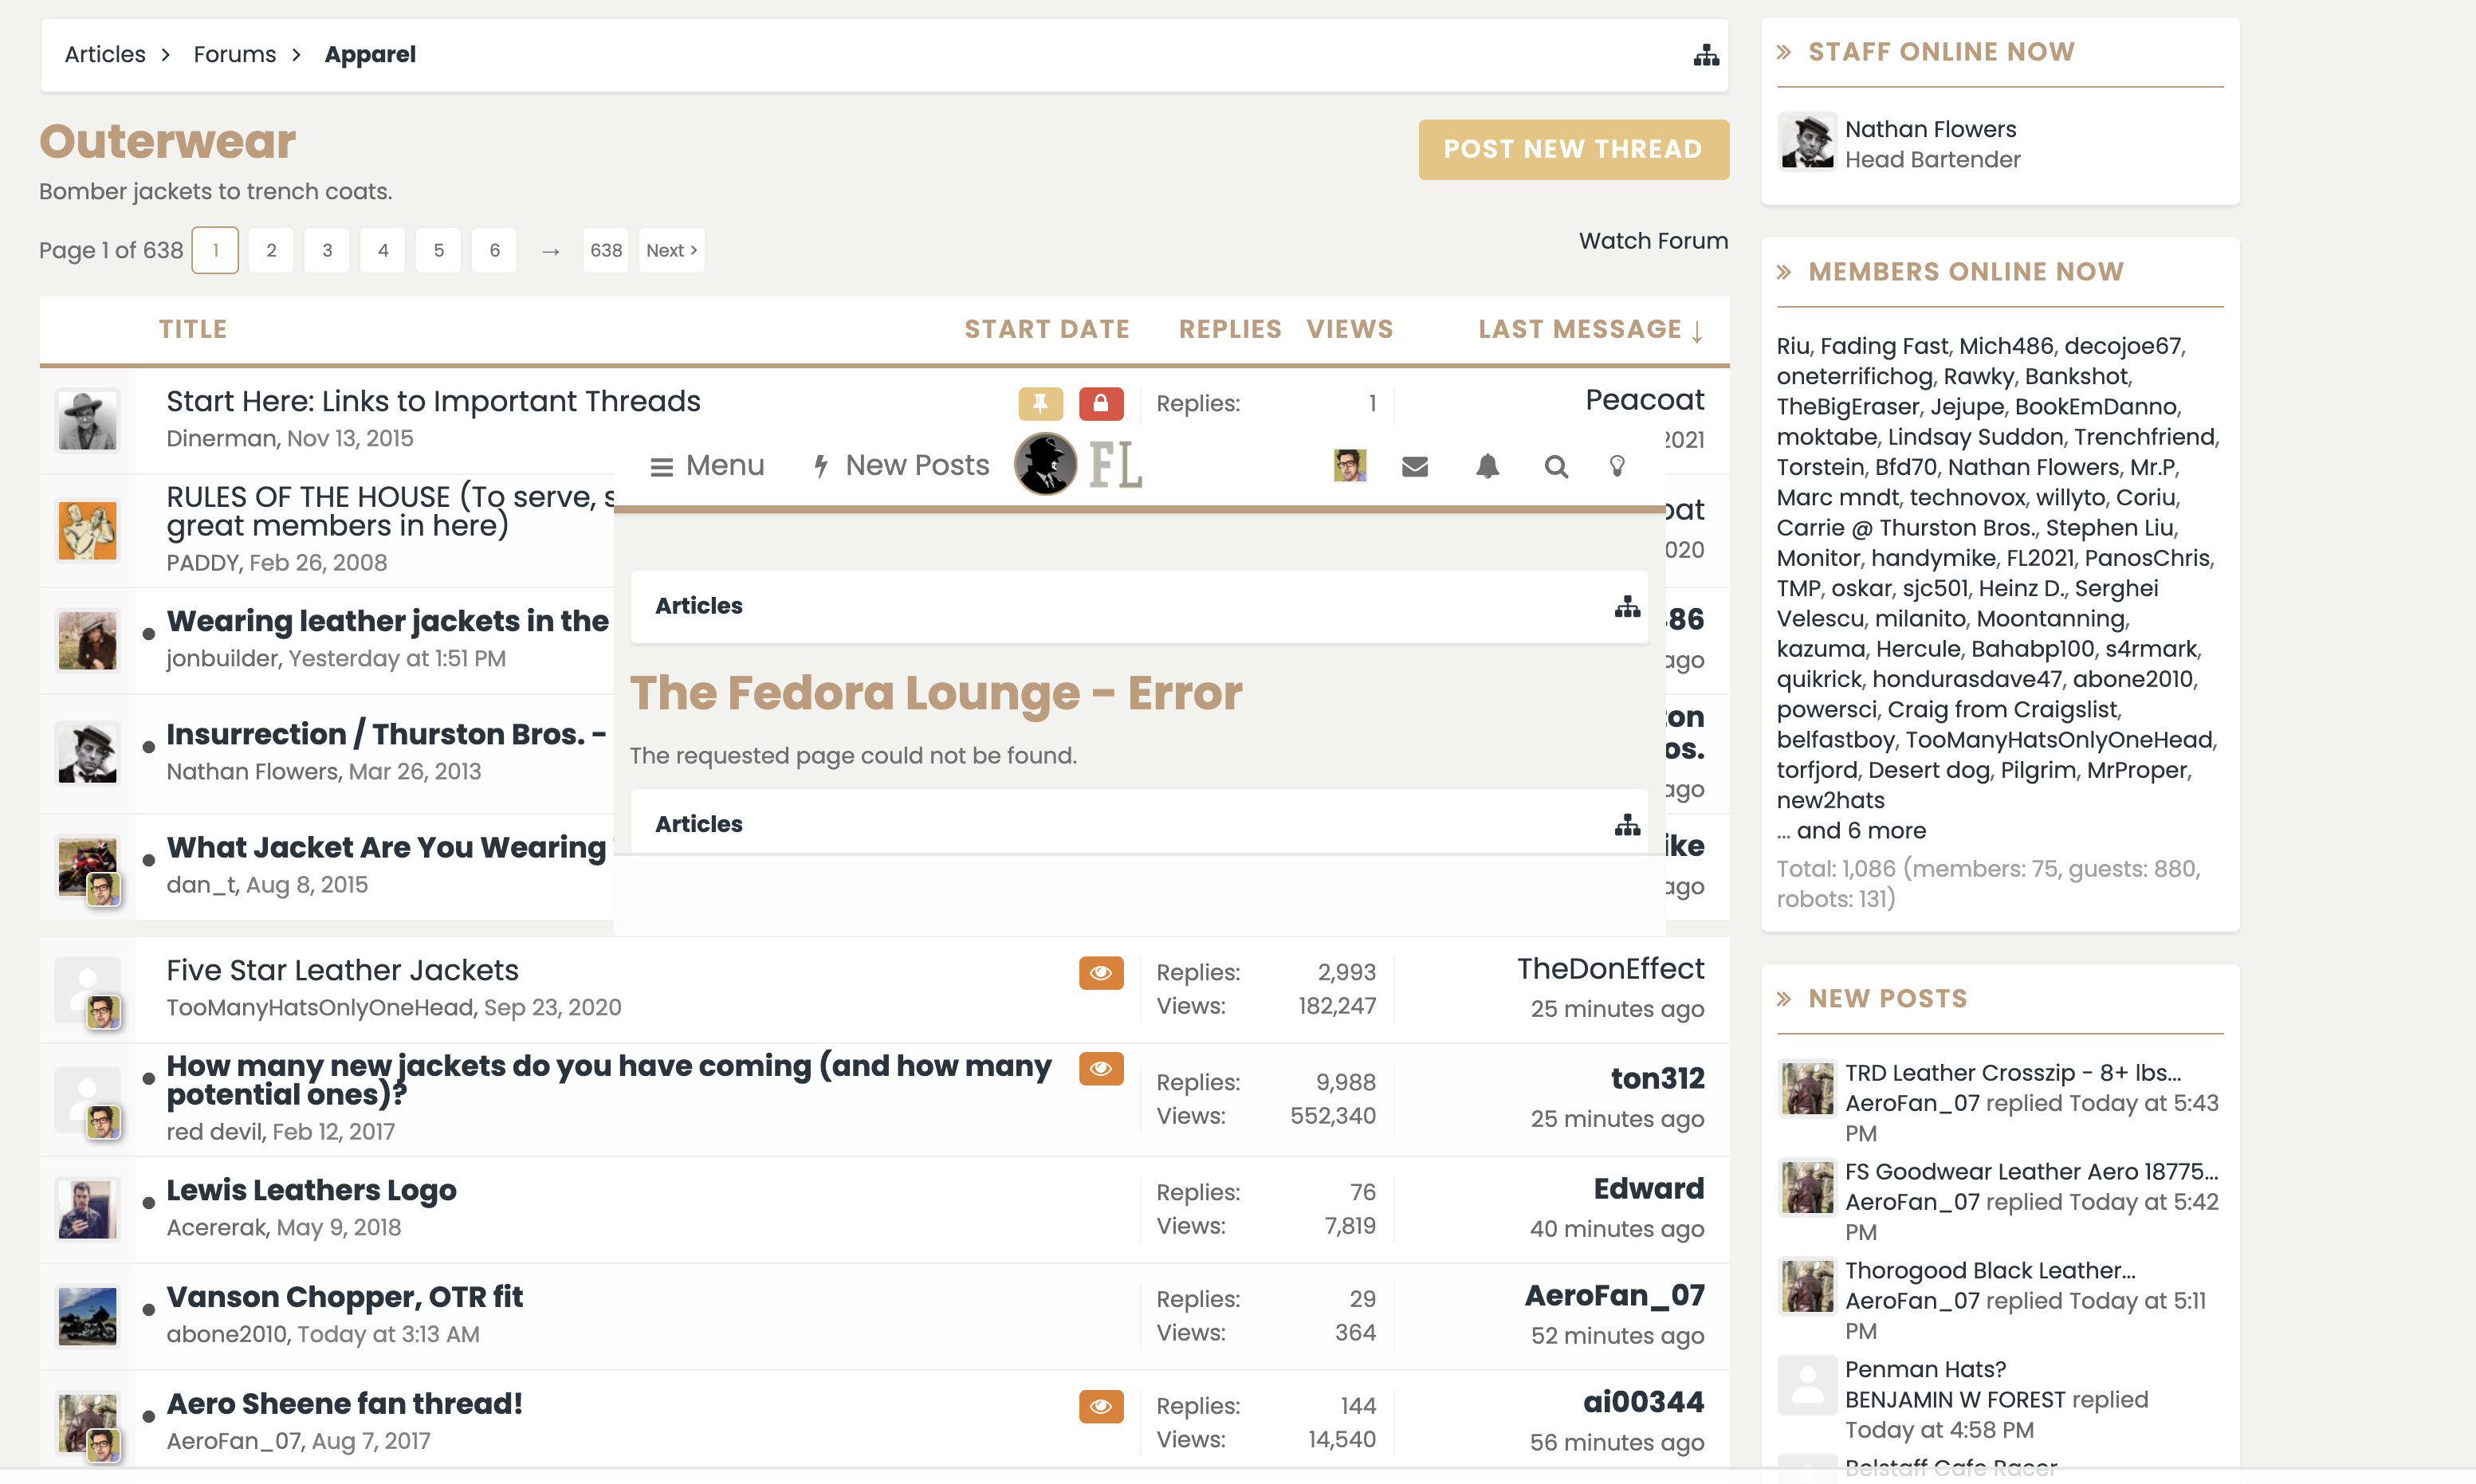Go to page 2
The image size is (2476, 1484).
pyautogui.click(x=271, y=250)
